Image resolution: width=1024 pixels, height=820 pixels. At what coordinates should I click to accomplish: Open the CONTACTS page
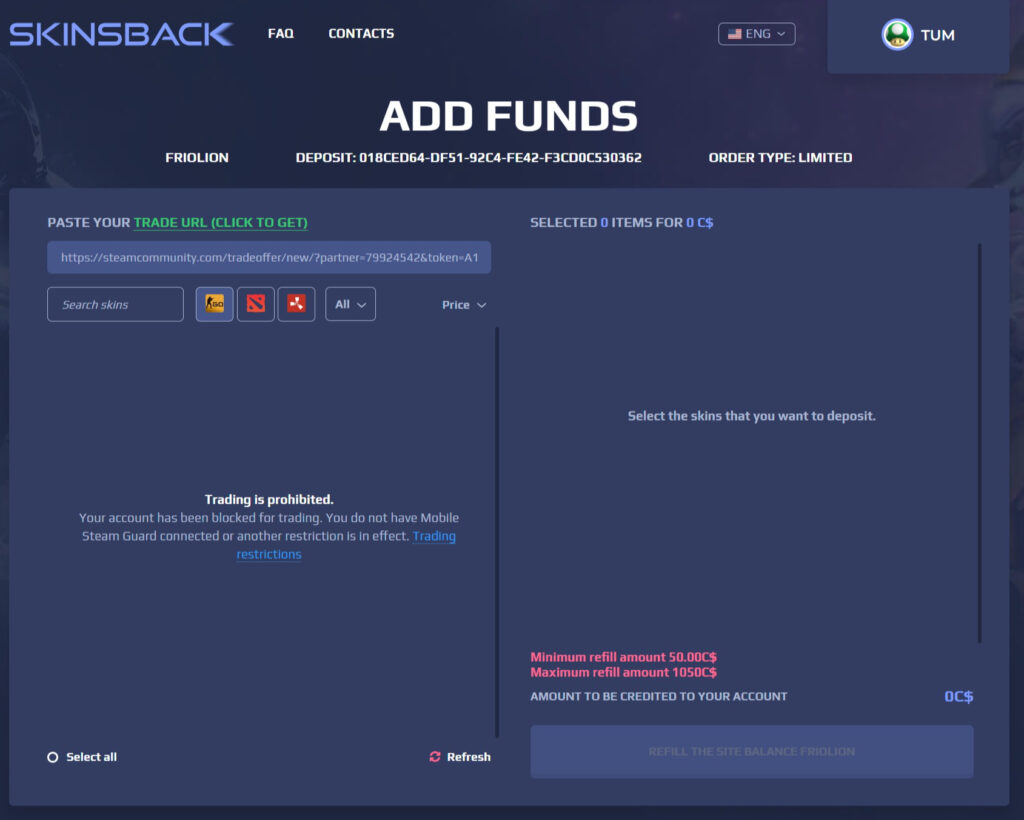361,33
